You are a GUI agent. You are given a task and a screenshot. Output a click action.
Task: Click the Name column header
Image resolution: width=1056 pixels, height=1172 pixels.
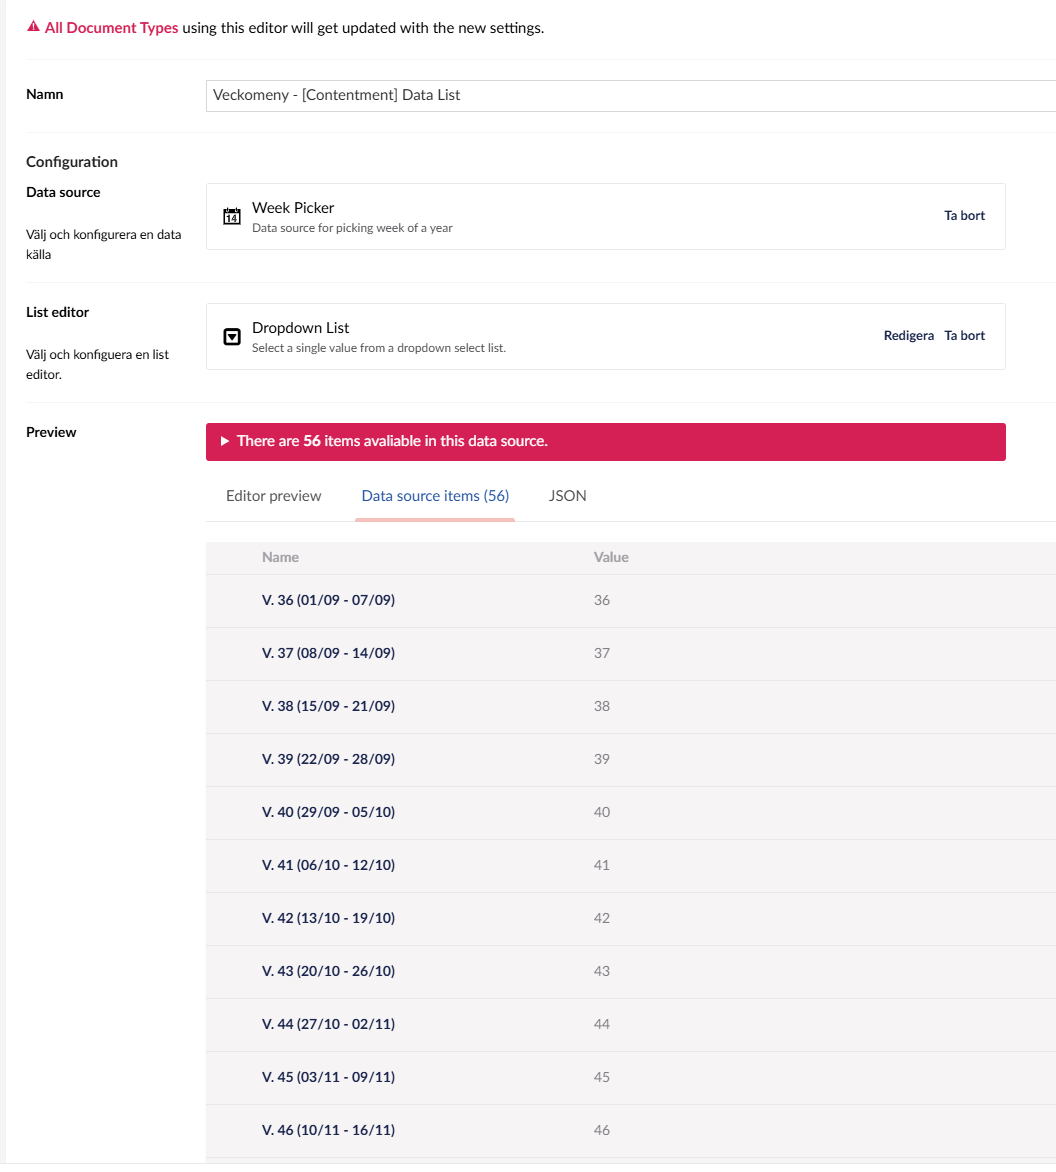pos(280,558)
